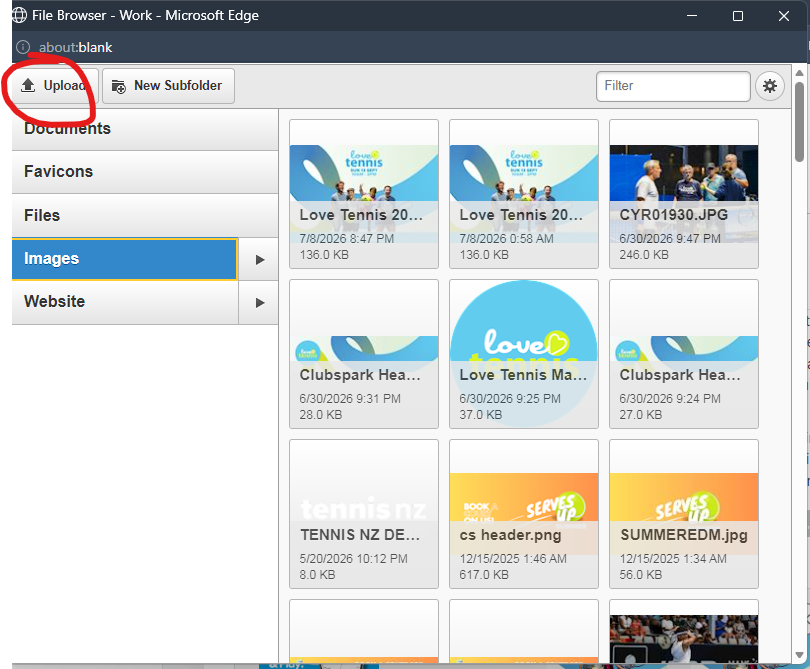
Task: Close the File Browser window
Action: (784, 16)
